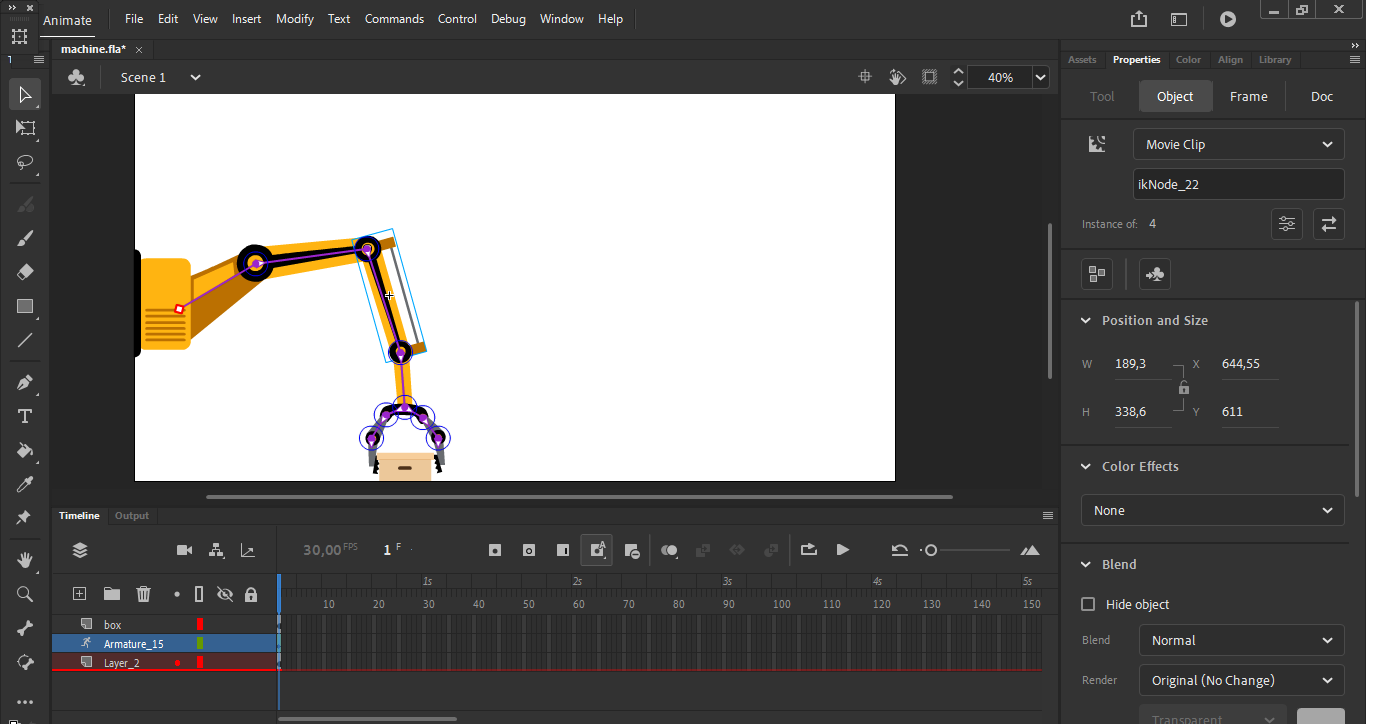Activate the Text tool
The height and width of the screenshot is (724, 1374).
click(24, 416)
